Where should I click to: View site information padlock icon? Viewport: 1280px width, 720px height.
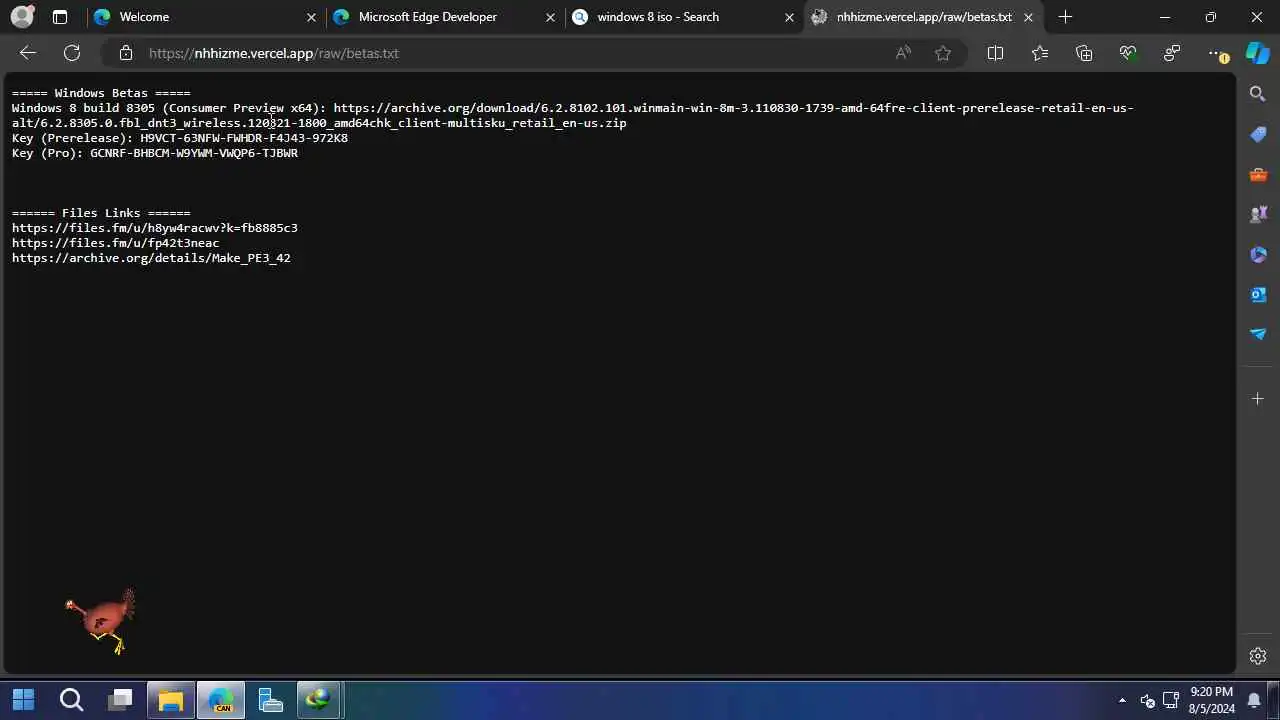(x=125, y=53)
